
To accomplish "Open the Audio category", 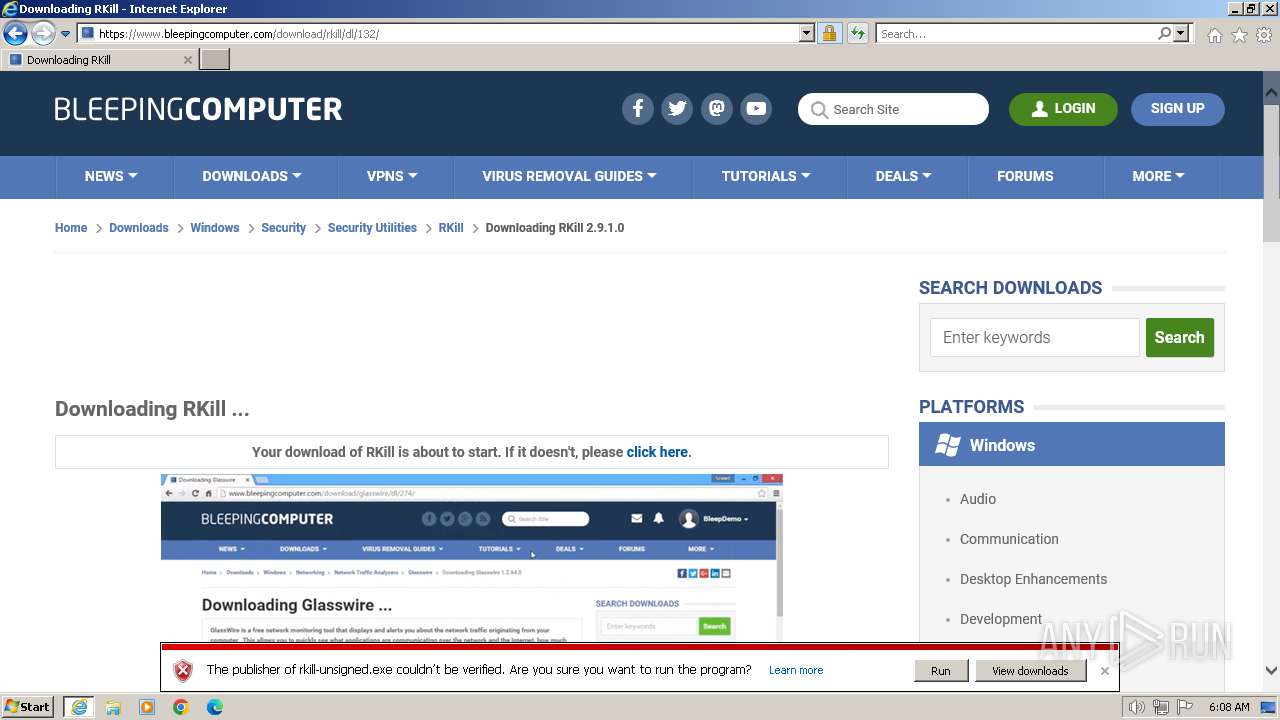I will pyautogui.click(x=978, y=499).
